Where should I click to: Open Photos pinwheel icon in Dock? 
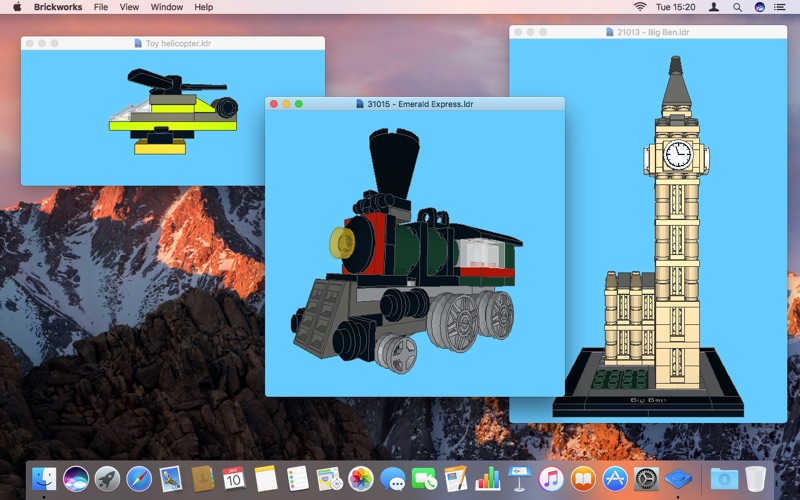[x=361, y=479]
